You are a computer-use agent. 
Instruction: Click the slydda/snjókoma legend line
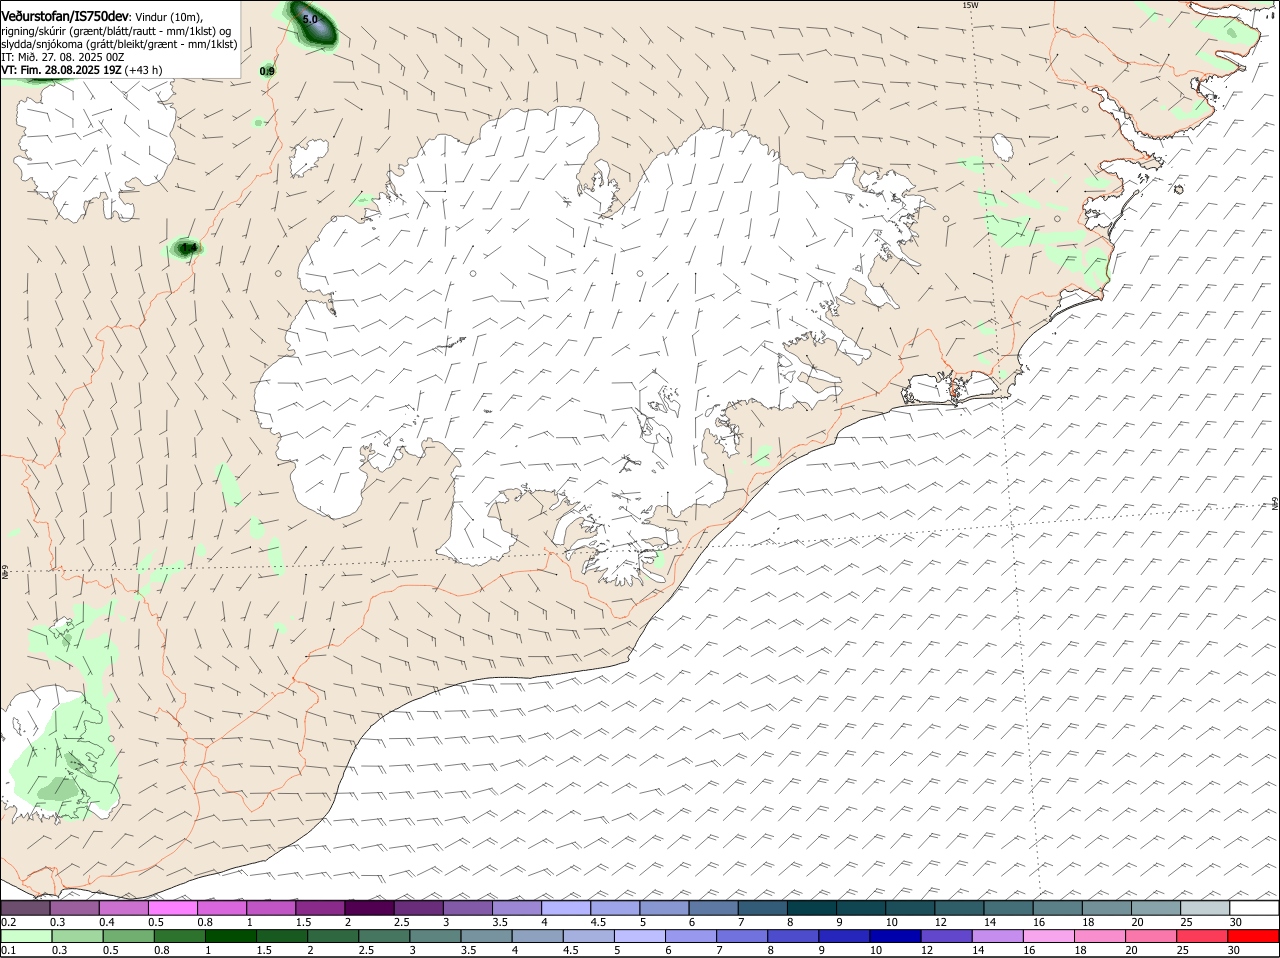(119, 44)
